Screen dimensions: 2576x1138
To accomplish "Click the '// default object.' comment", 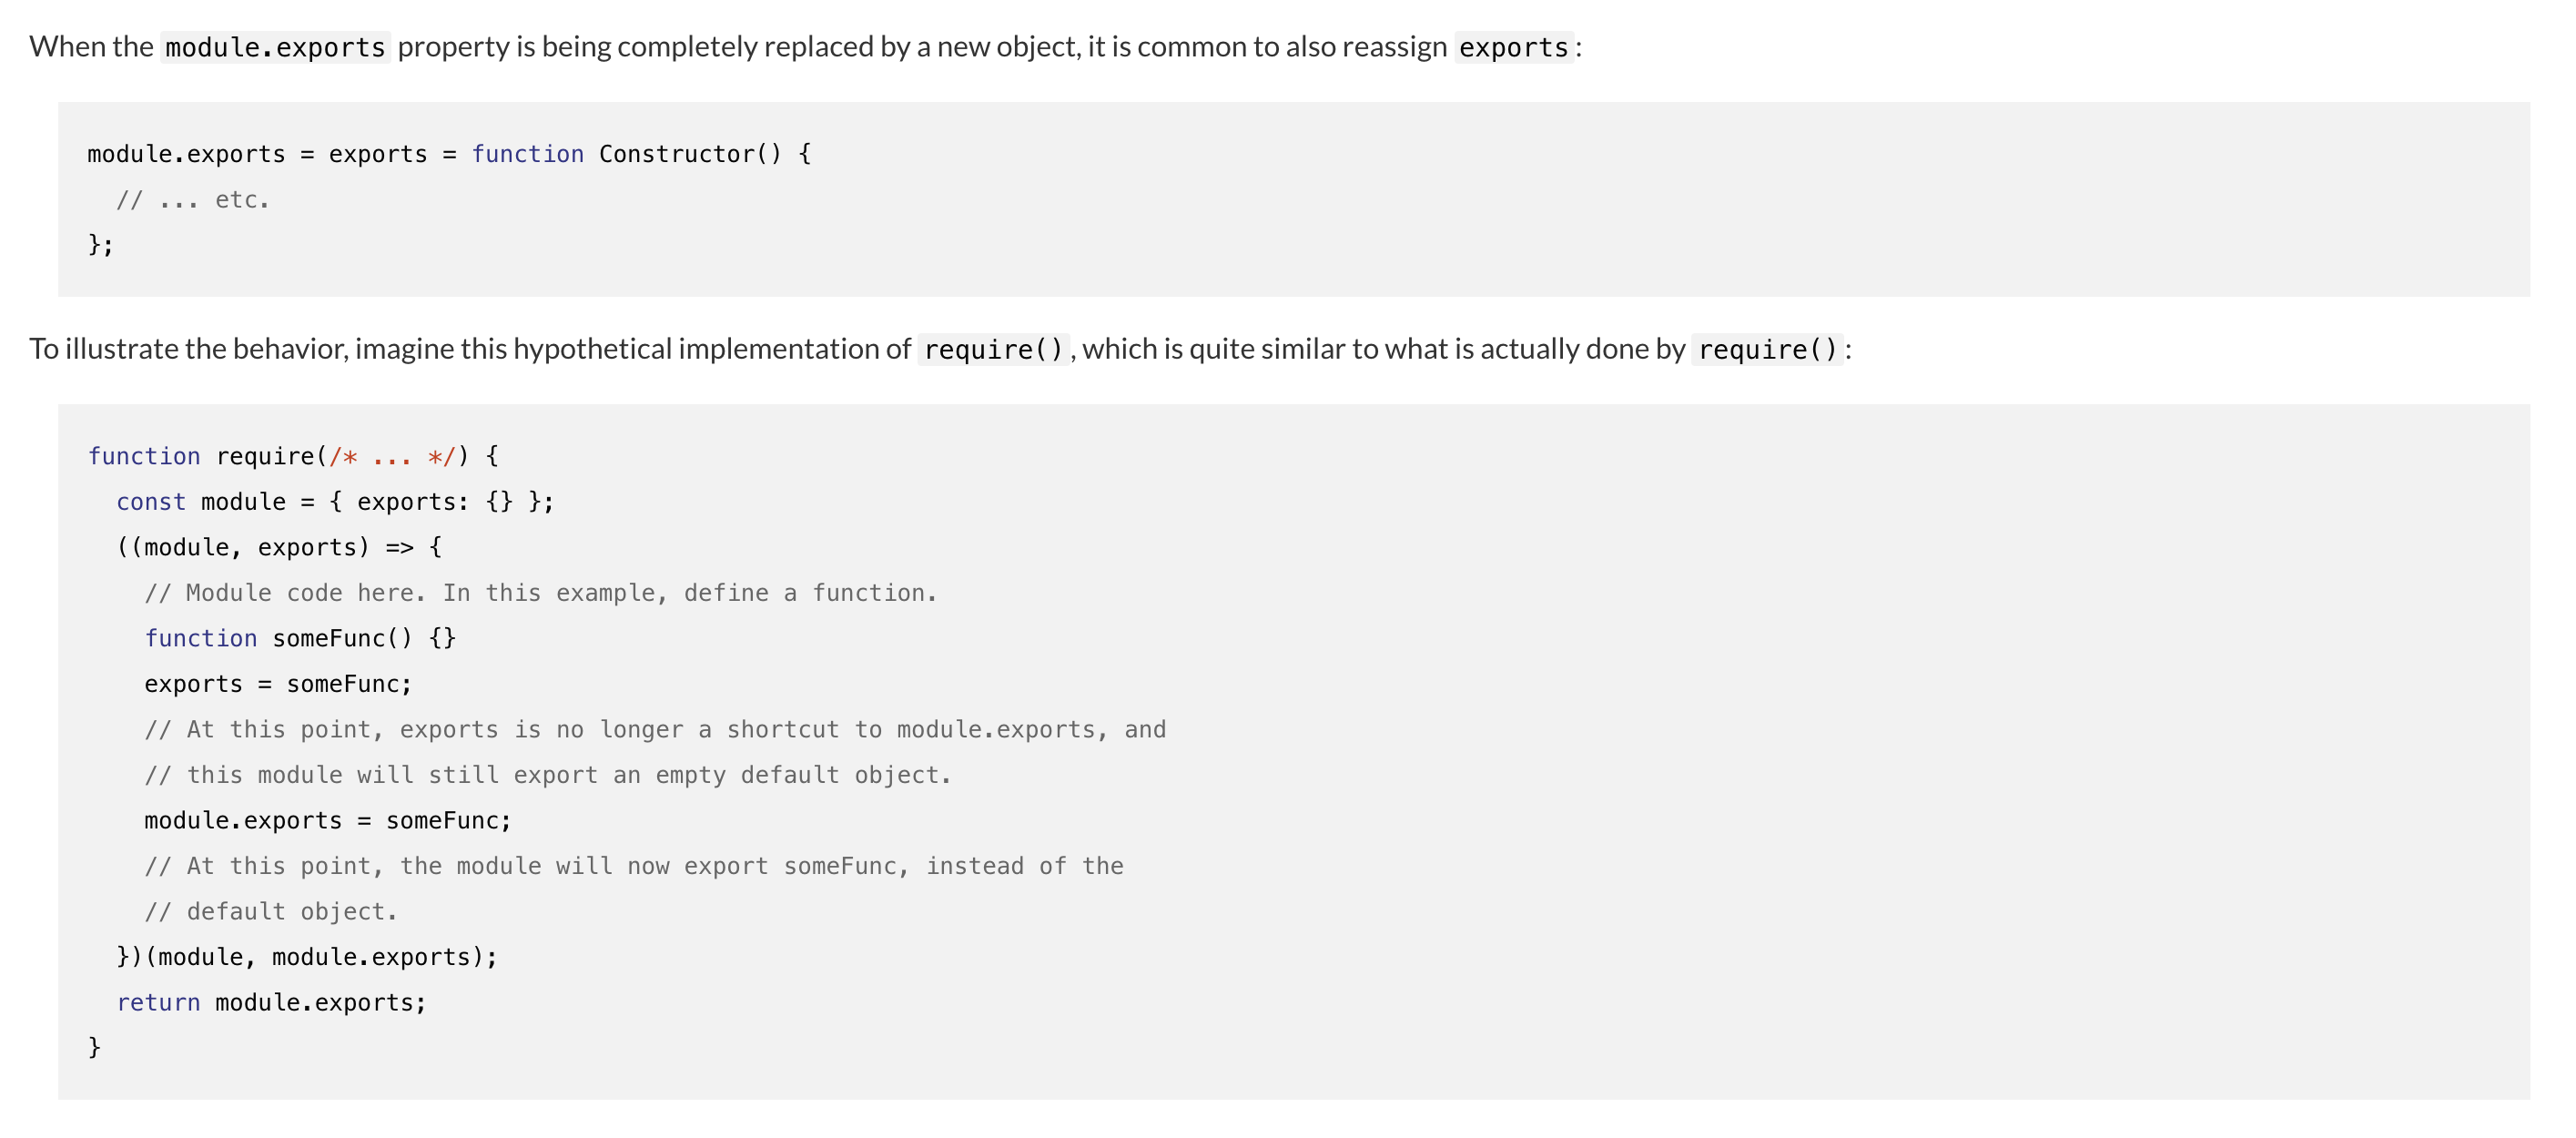I will click(271, 912).
